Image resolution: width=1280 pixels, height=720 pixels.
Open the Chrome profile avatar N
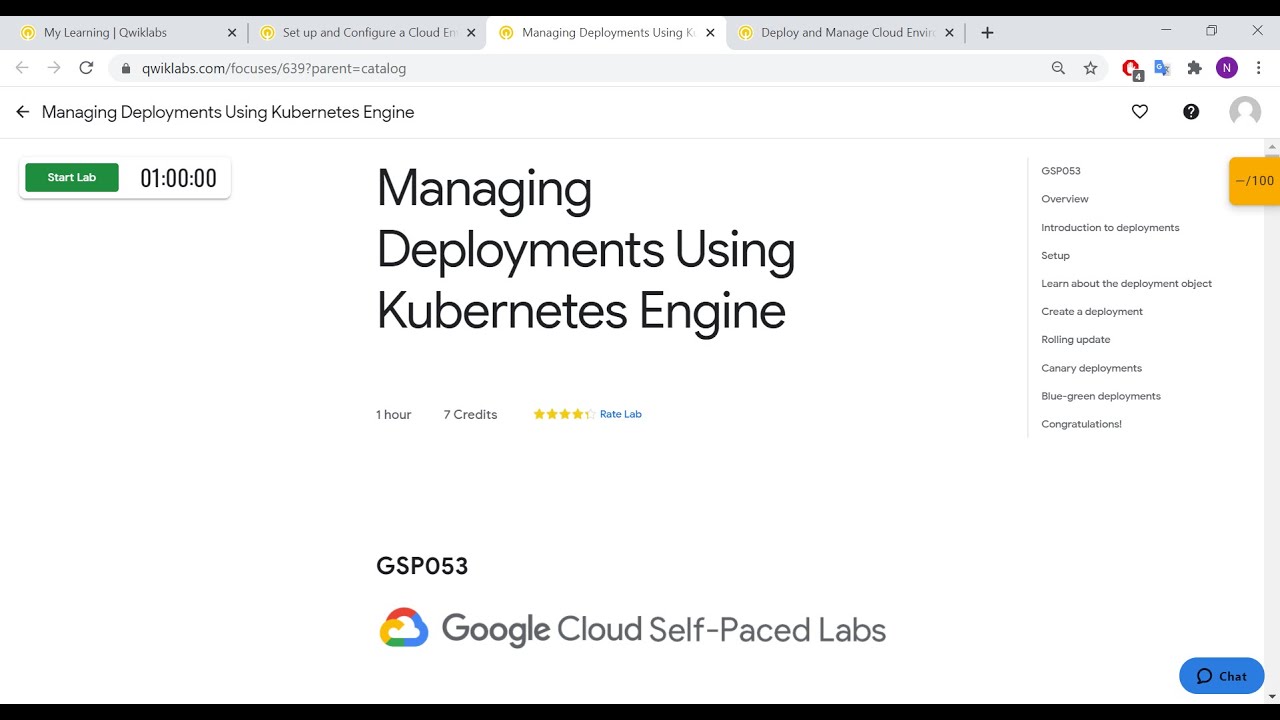point(1227,68)
